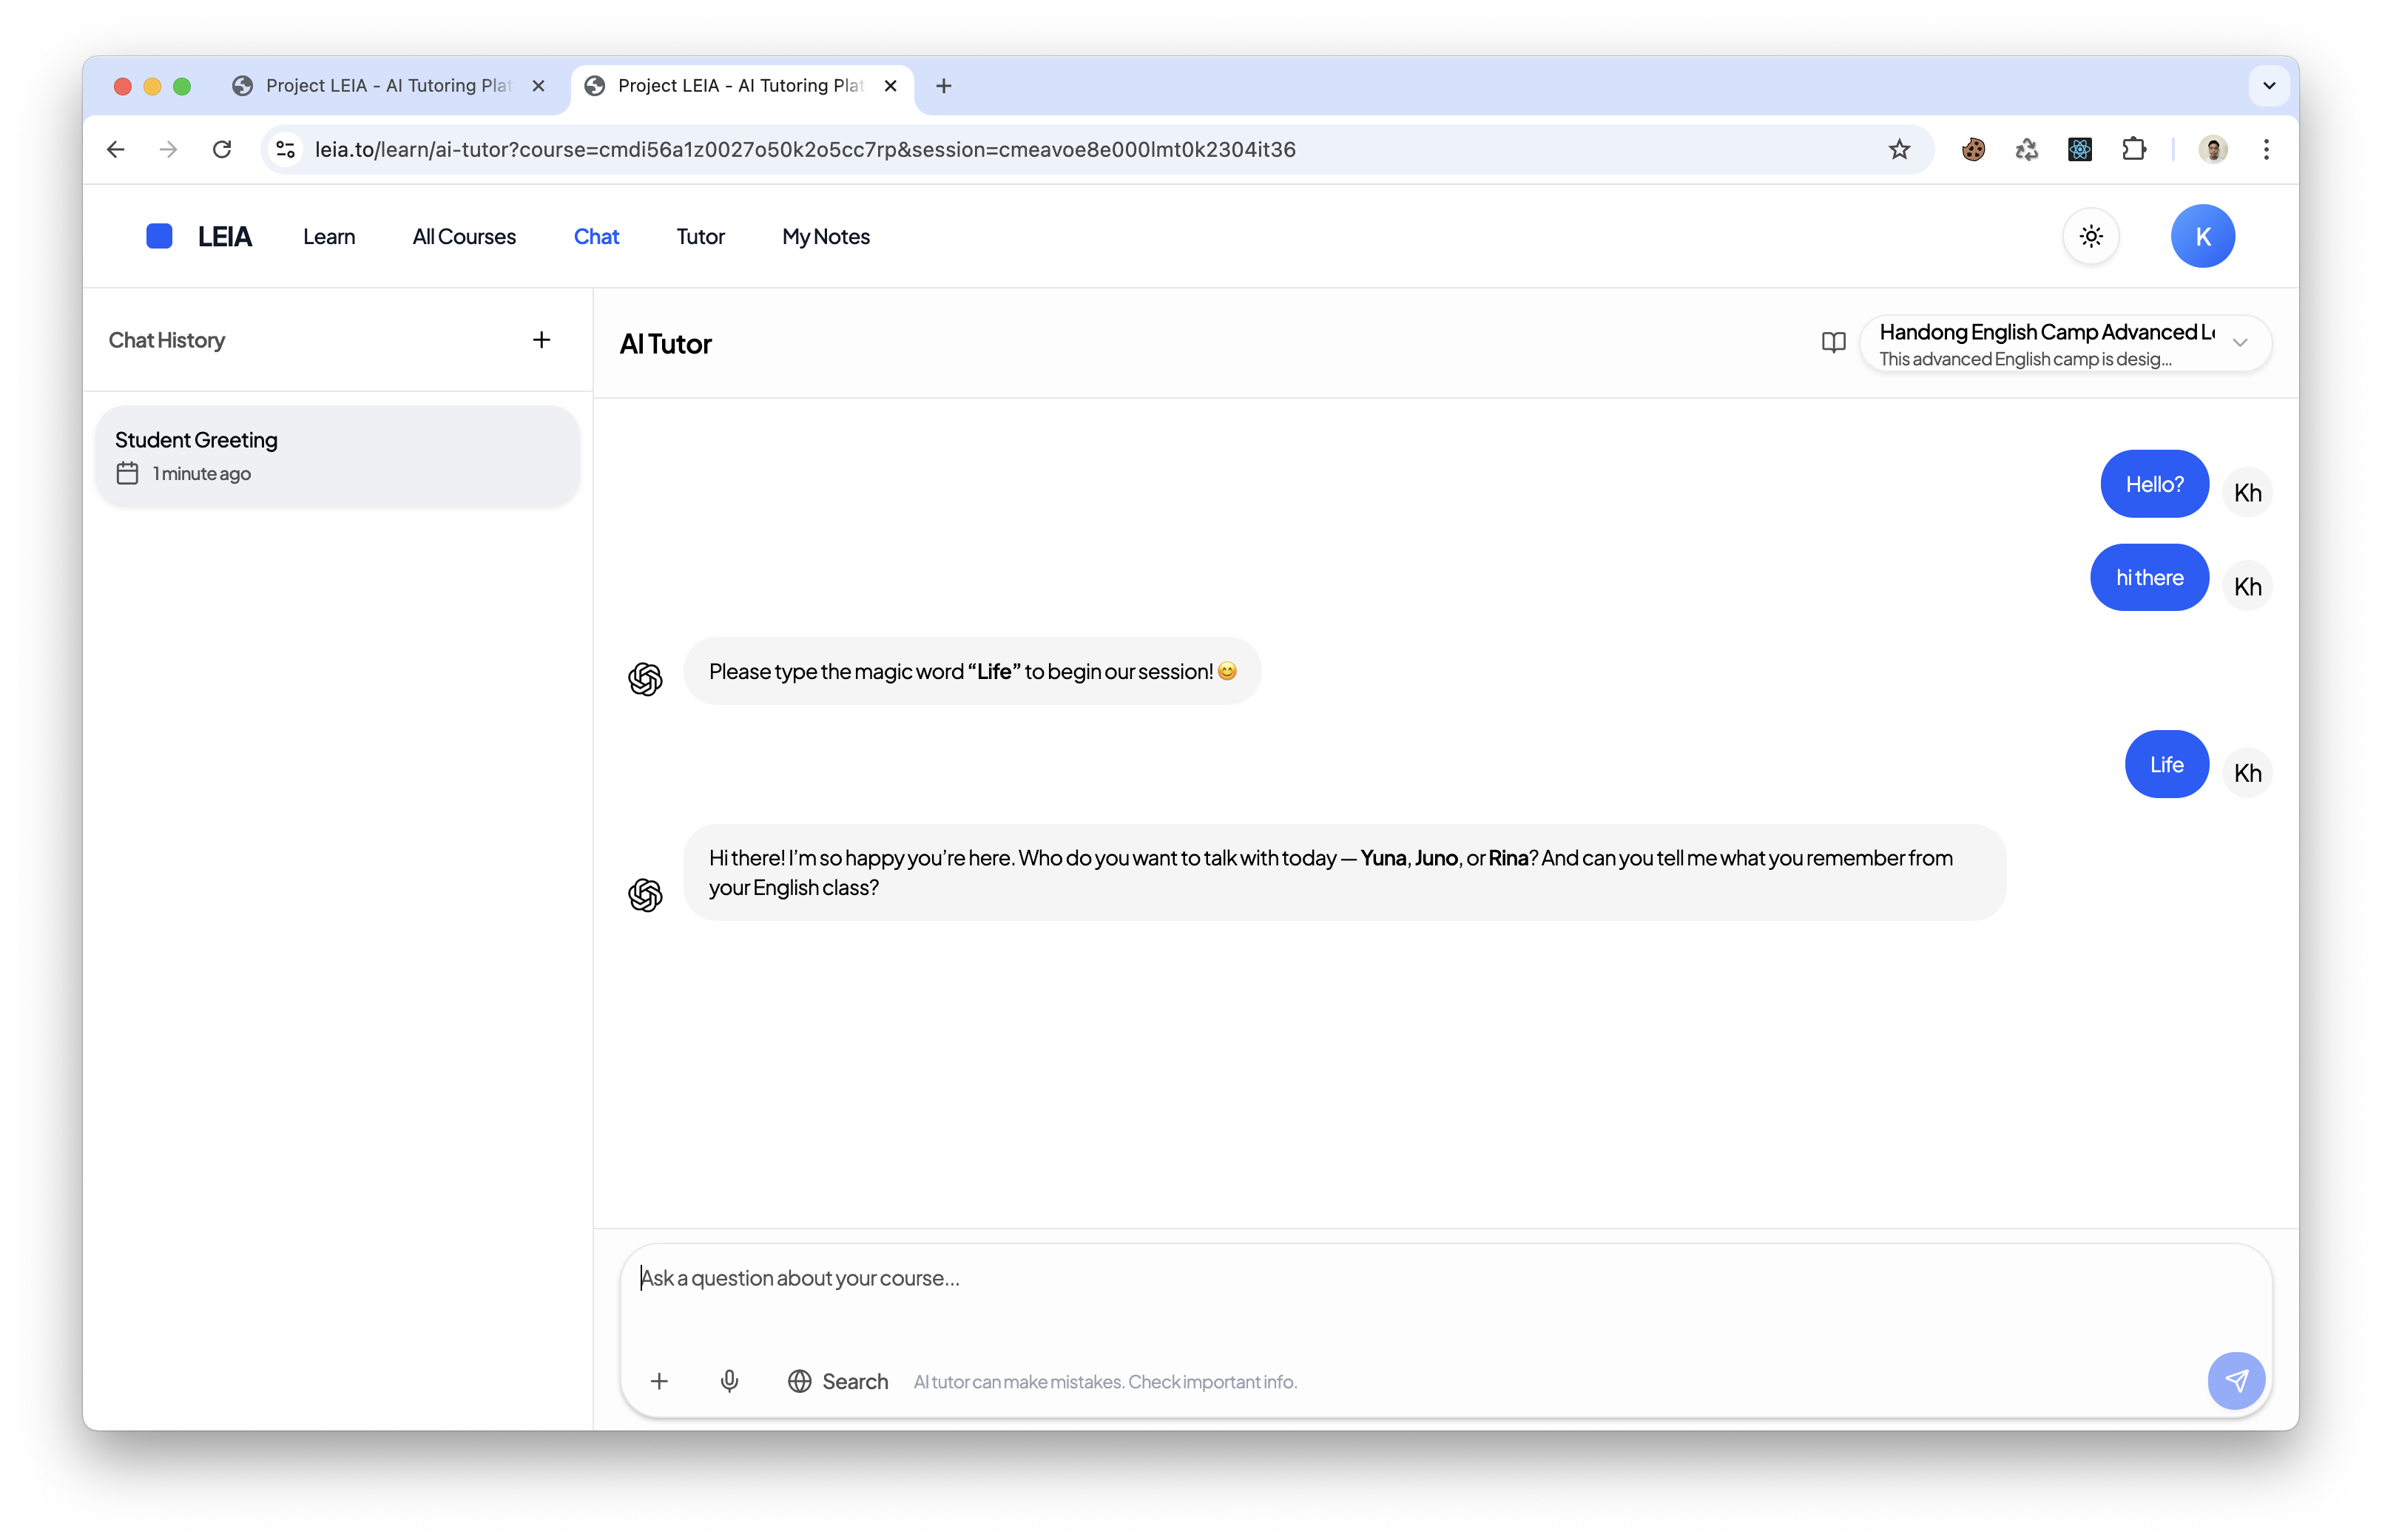
Task: Click the send message paper plane button
Action: pos(2235,1380)
